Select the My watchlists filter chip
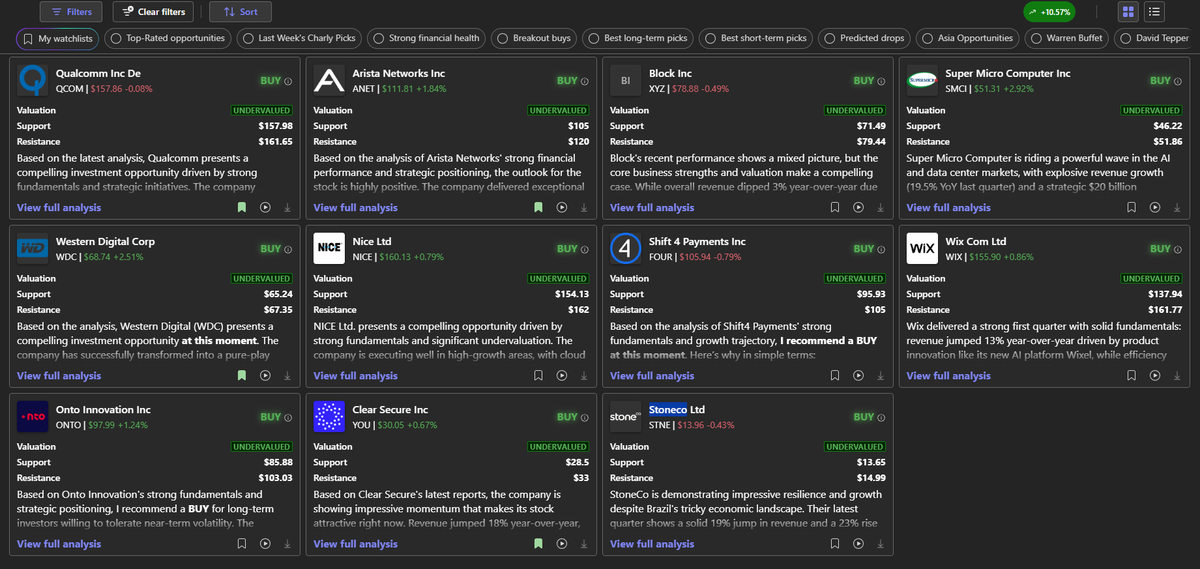 pos(58,38)
